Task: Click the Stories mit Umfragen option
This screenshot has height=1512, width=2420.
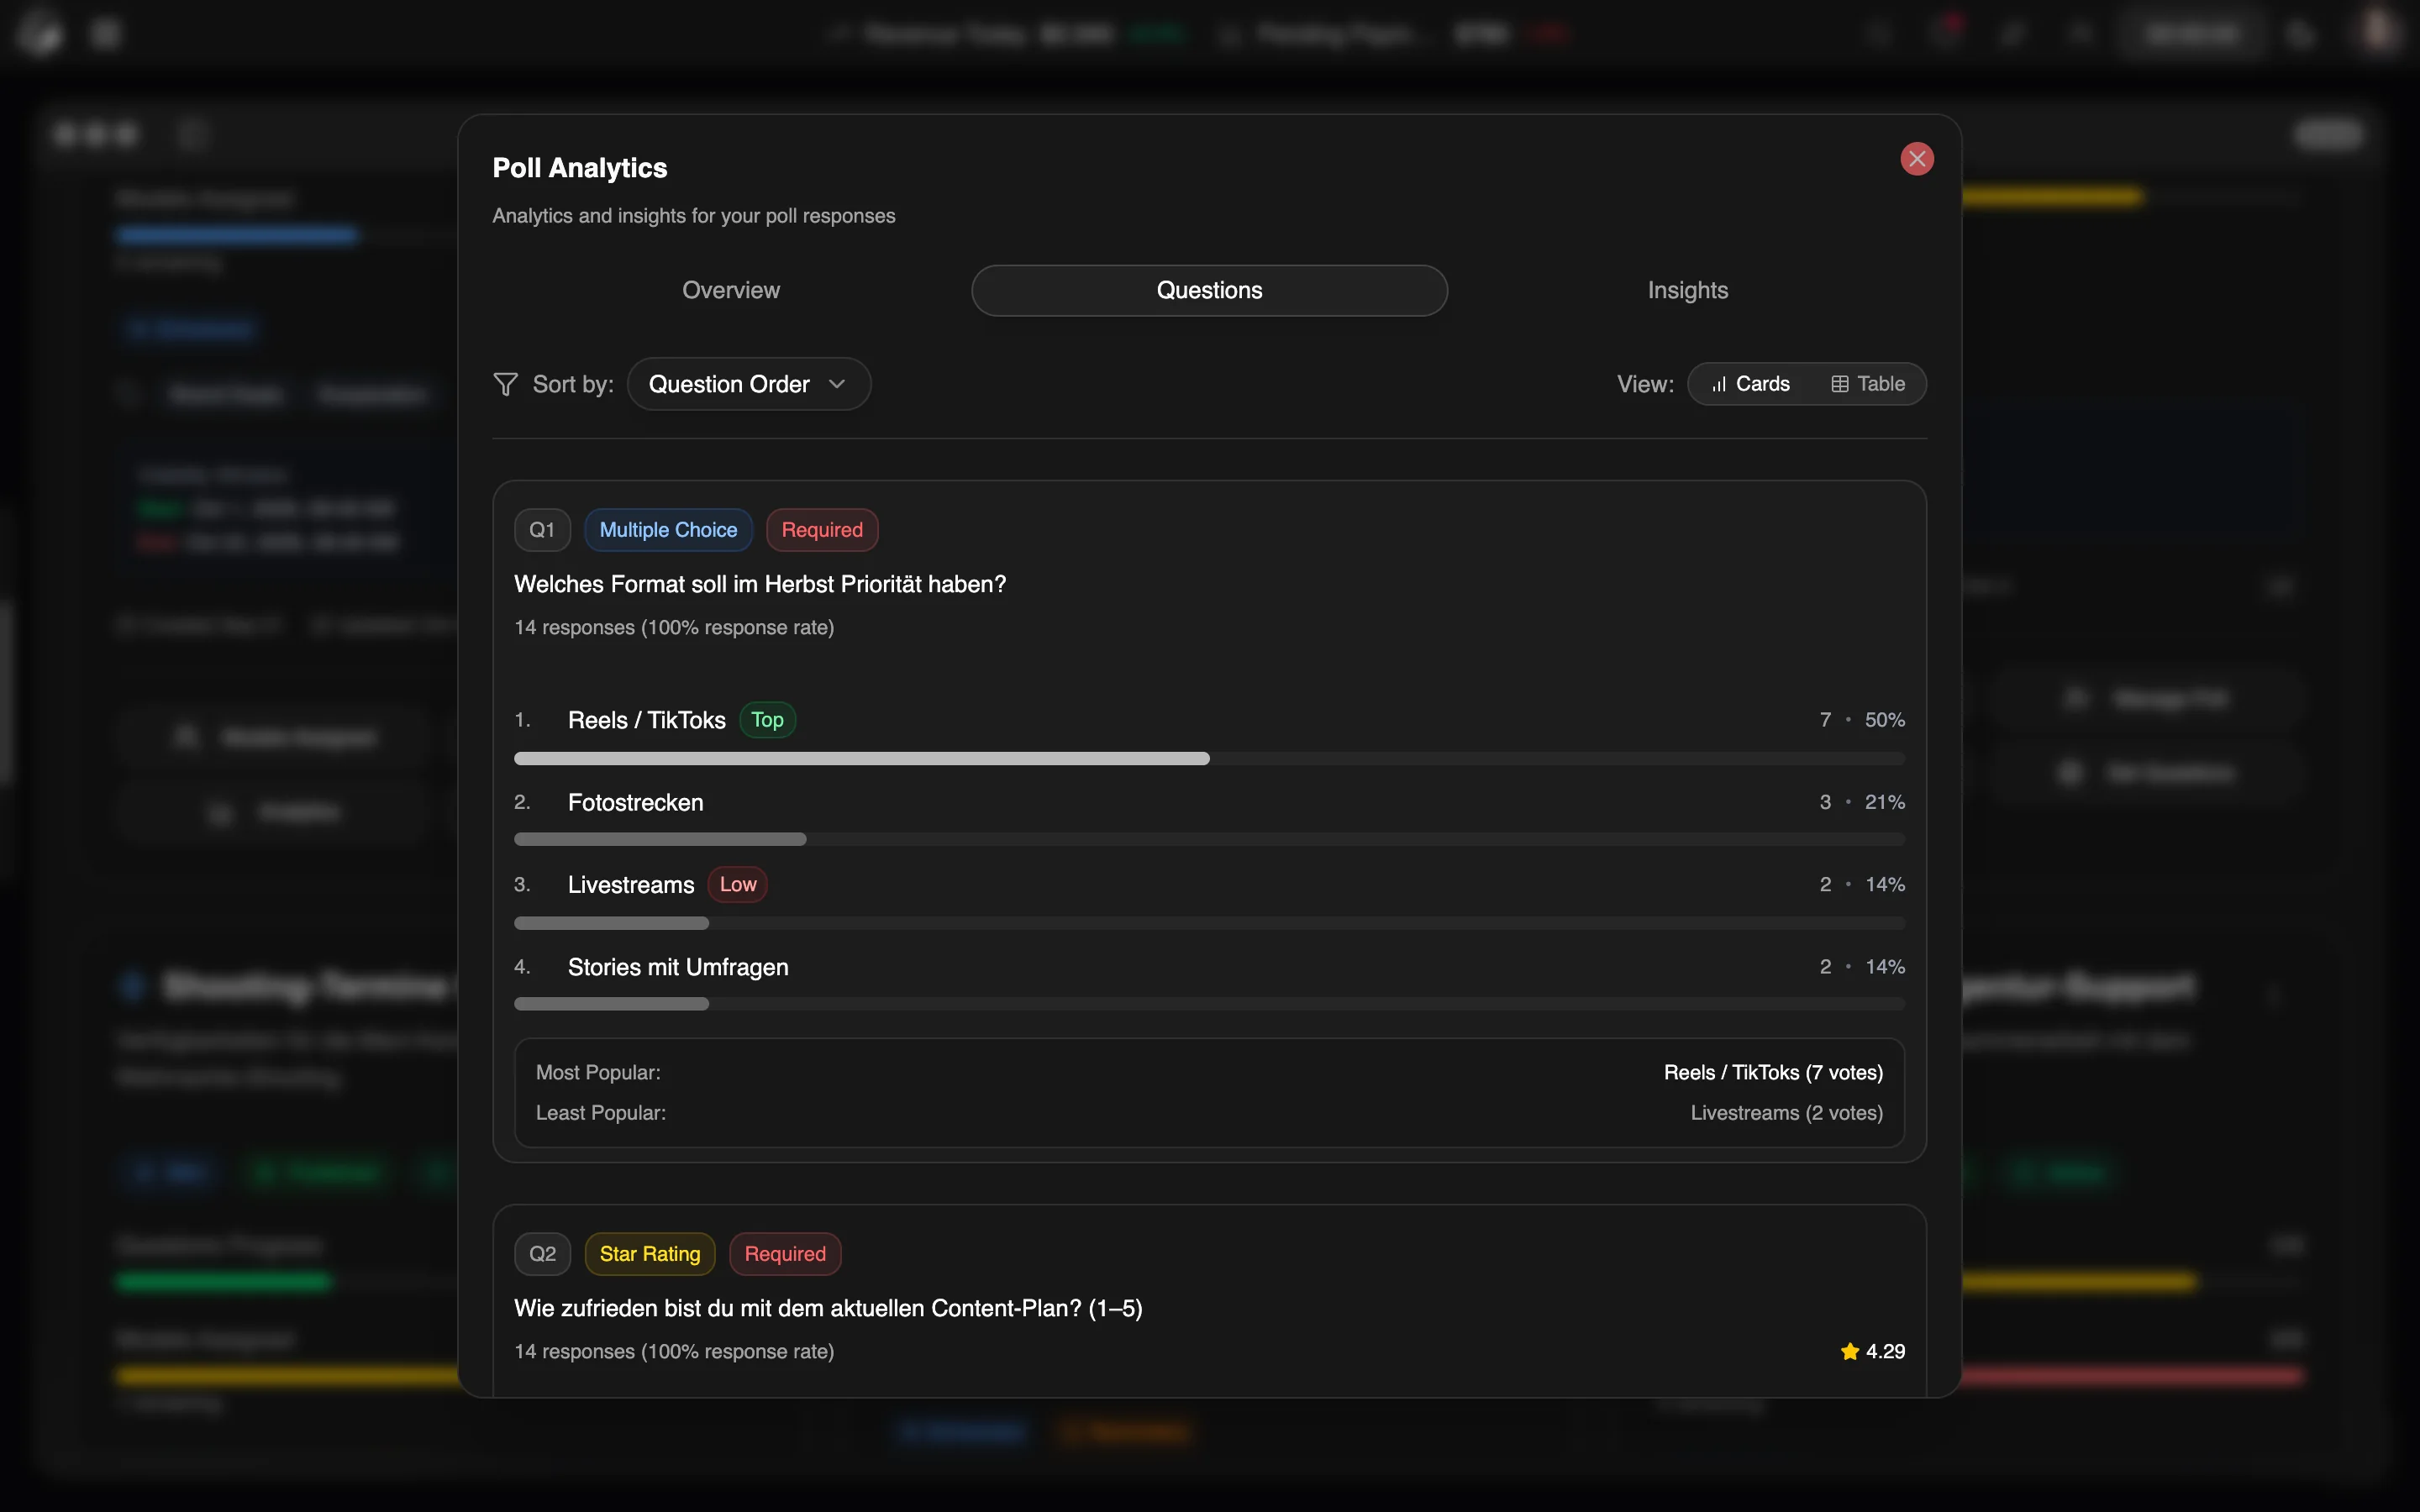Action: click(678, 967)
